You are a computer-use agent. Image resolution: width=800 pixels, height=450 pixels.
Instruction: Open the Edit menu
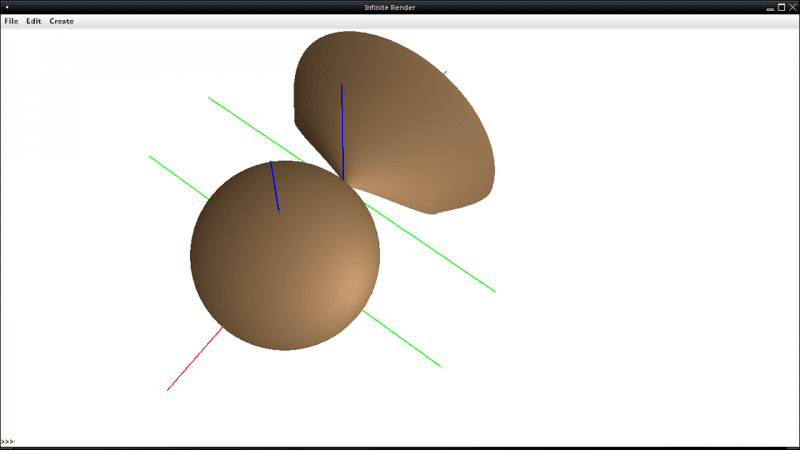pyautogui.click(x=34, y=21)
